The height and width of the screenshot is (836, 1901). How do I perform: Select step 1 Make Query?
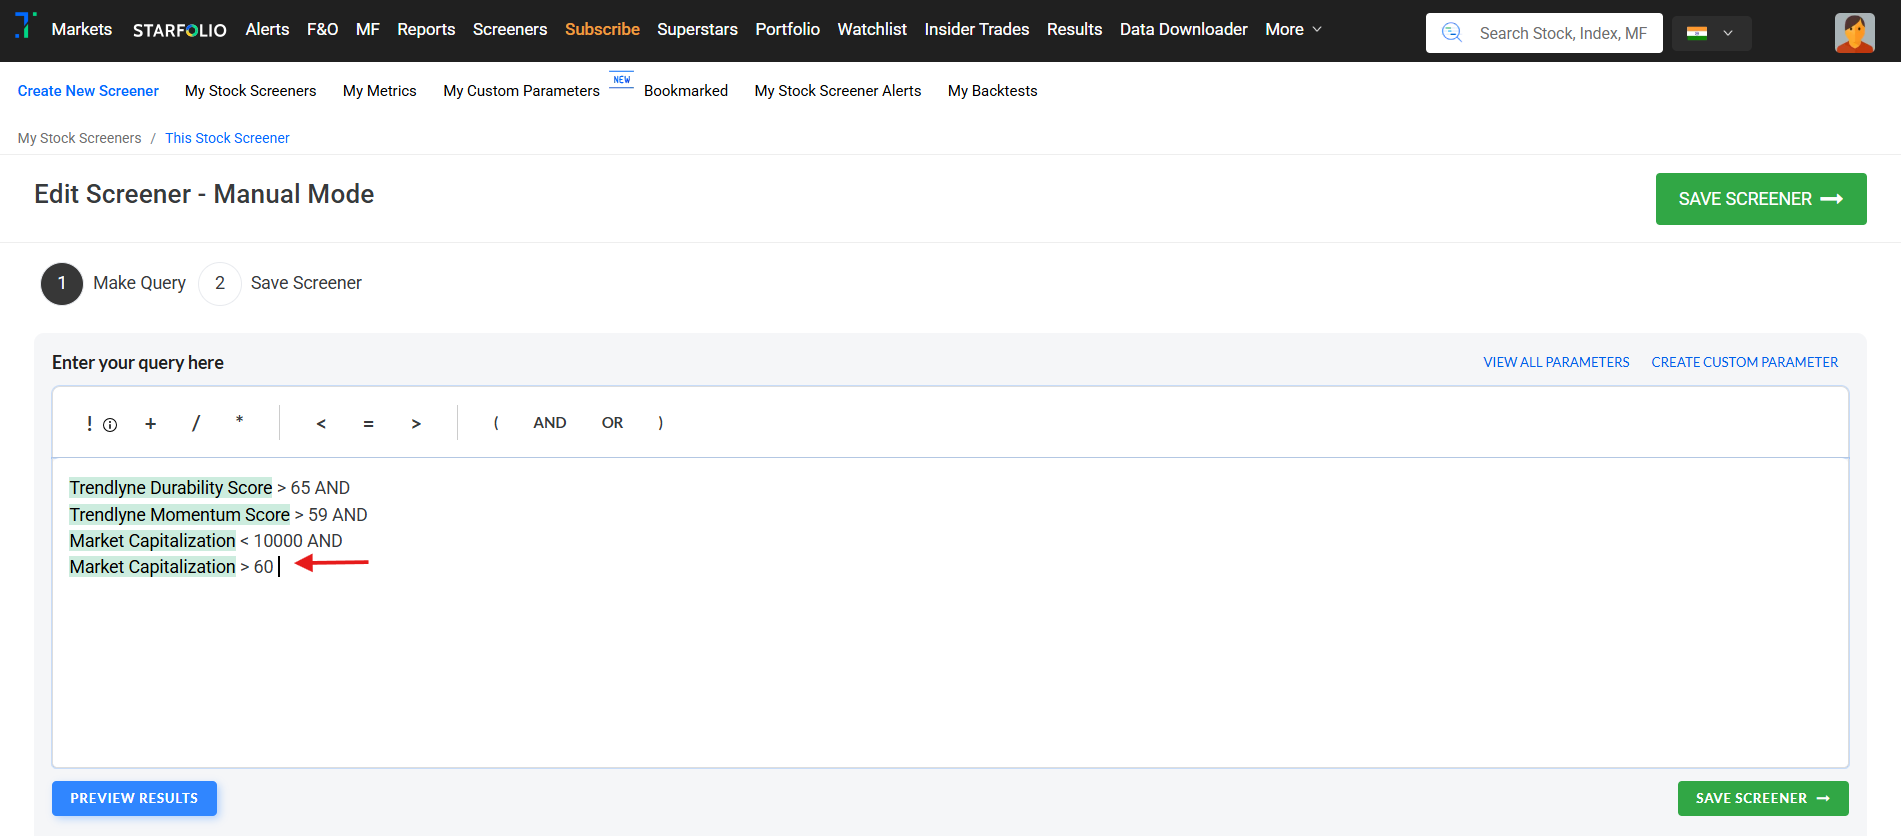[x=113, y=283]
